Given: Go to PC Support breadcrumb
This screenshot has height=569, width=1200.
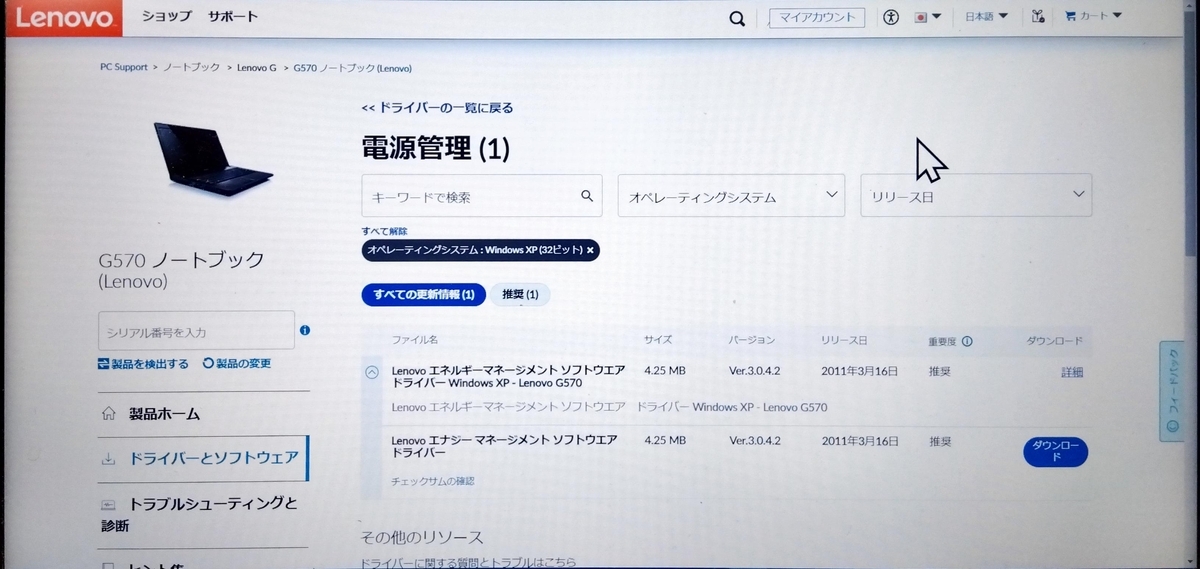Looking at the screenshot, I should pos(124,68).
